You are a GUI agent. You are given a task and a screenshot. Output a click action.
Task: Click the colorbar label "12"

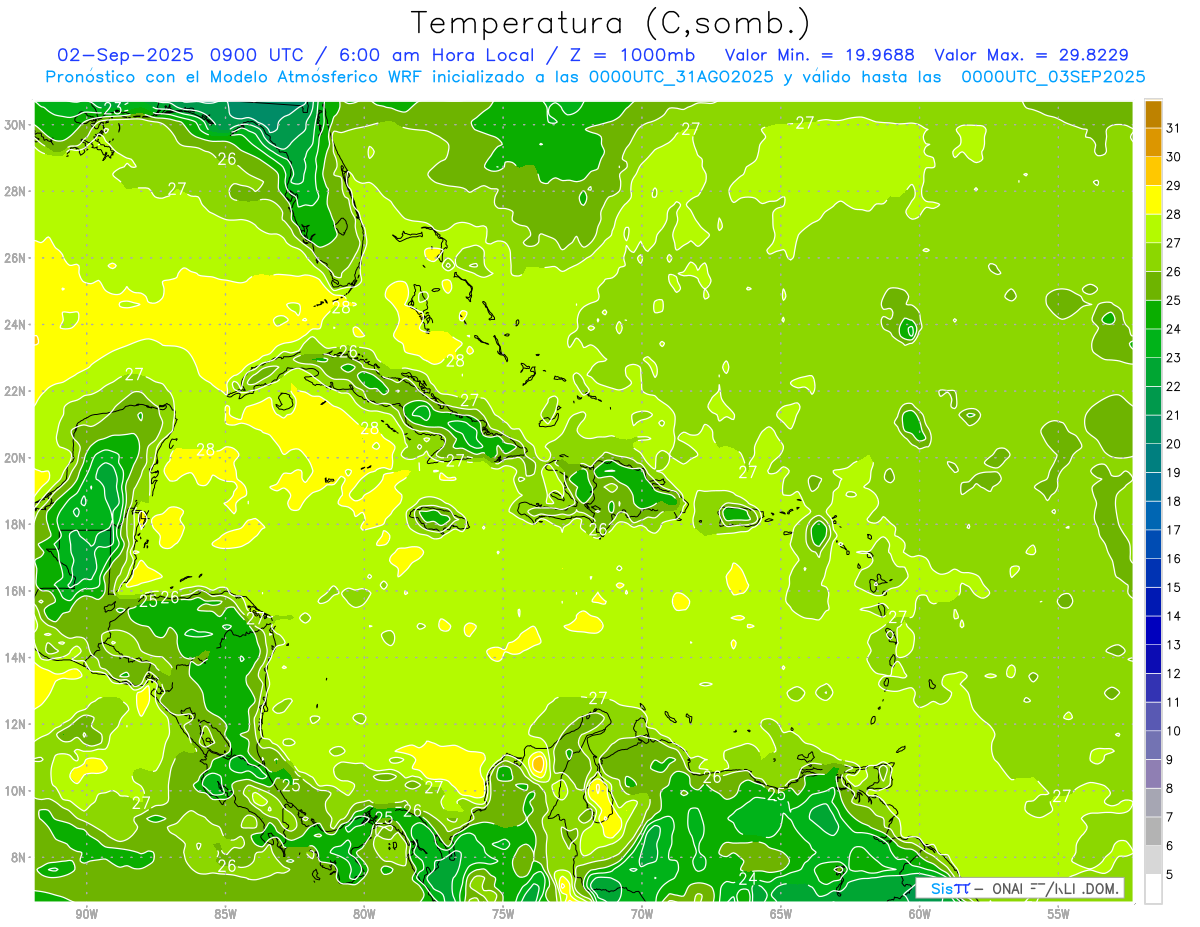[x=1174, y=674]
